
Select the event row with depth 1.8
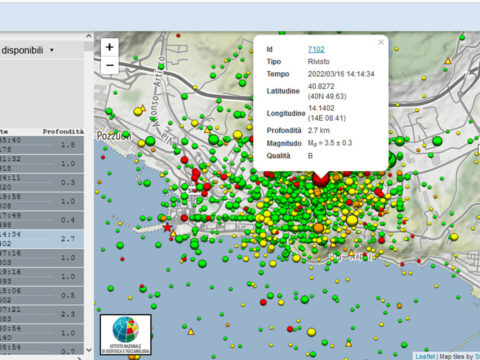(x=42, y=145)
